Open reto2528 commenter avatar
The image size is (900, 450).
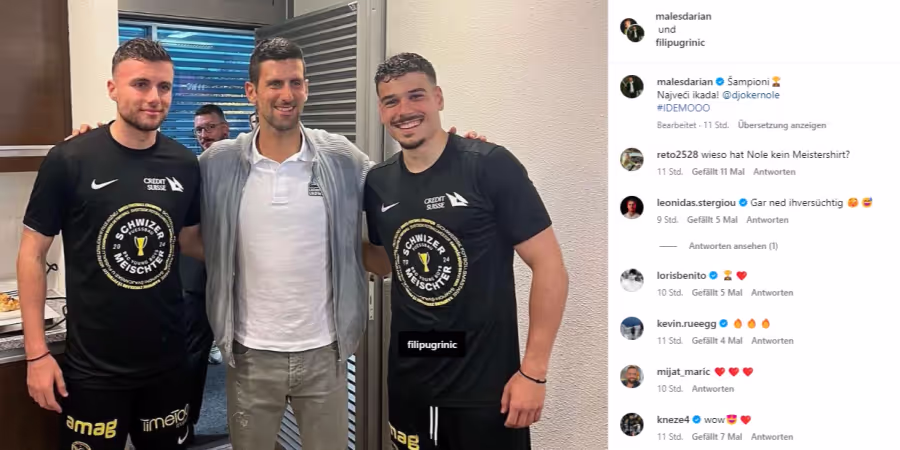(631, 159)
